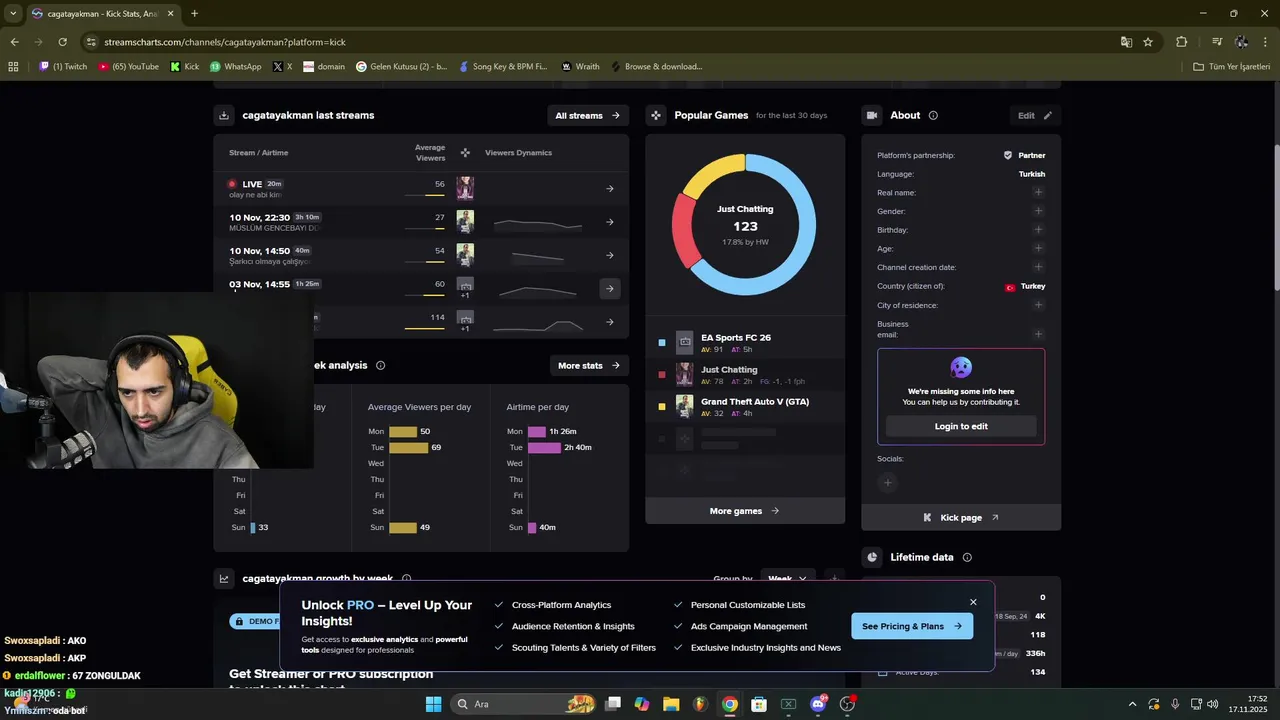Open Gelen Kutusu bookmark

click(402, 67)
